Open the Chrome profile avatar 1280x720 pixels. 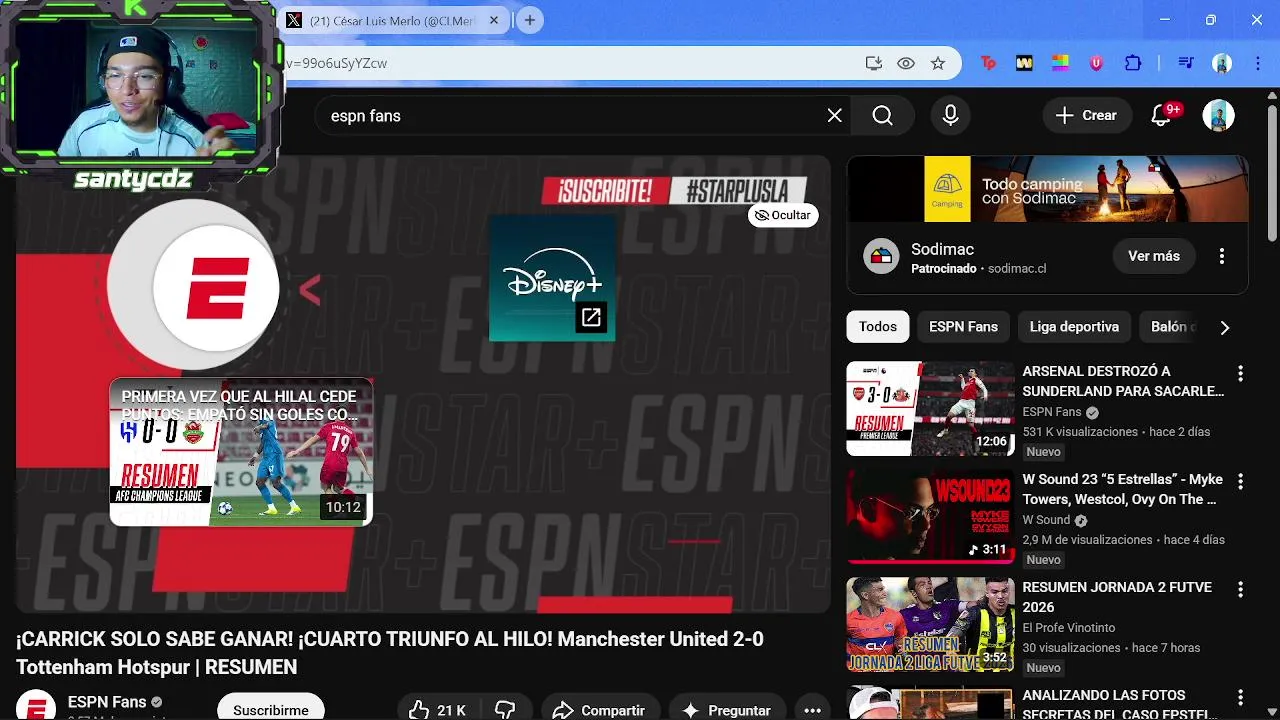1222,63
